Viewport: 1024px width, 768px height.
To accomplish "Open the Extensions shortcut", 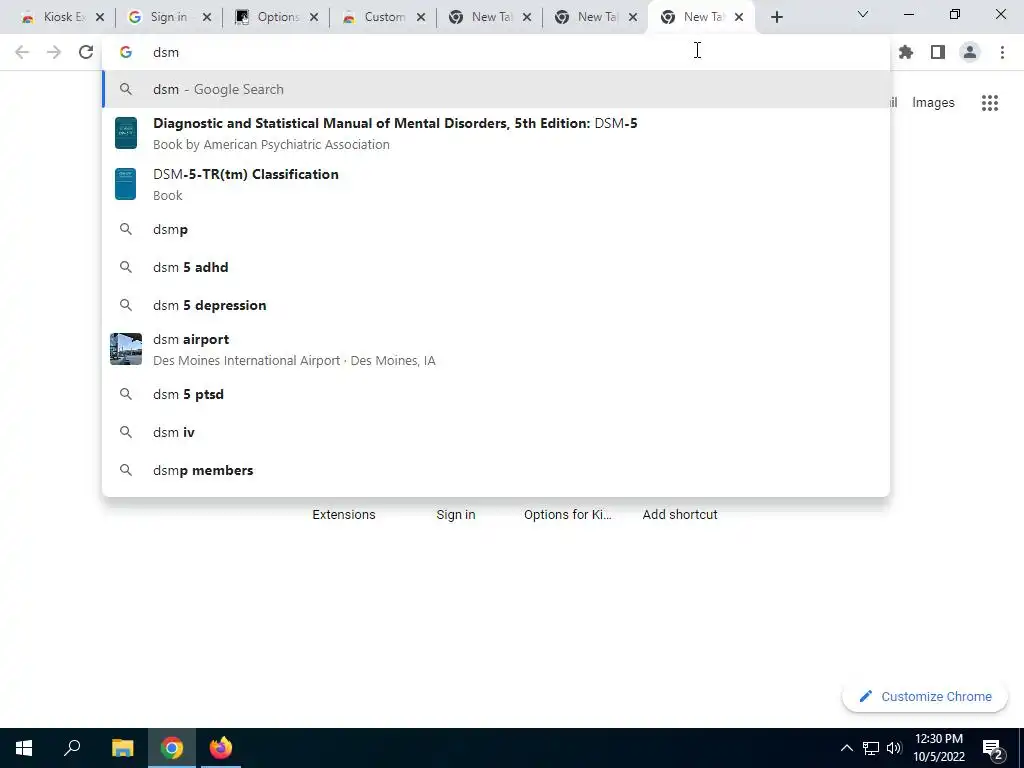I will pos(344,515).
